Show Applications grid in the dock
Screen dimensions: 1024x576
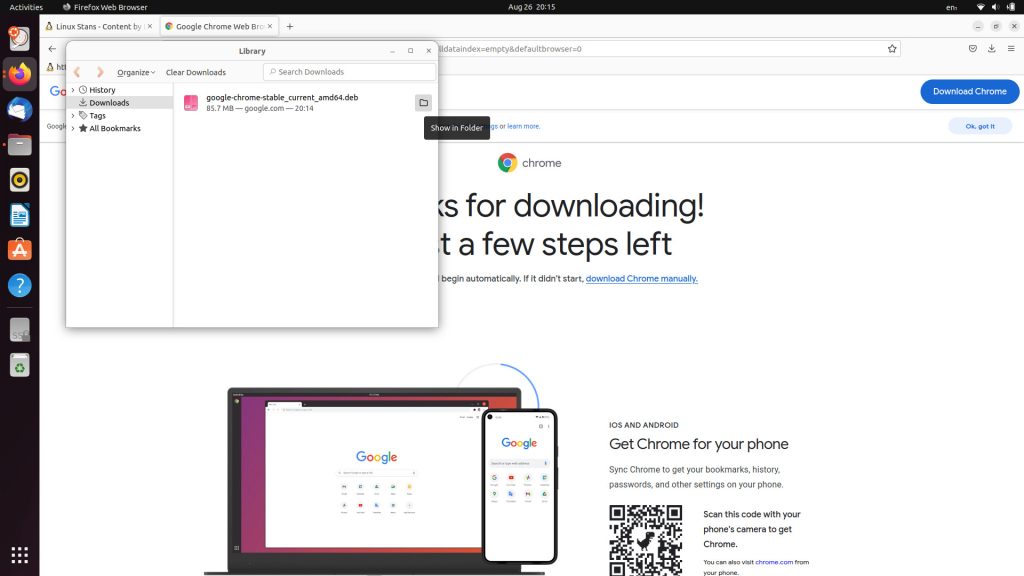click(x=20, y=555)
